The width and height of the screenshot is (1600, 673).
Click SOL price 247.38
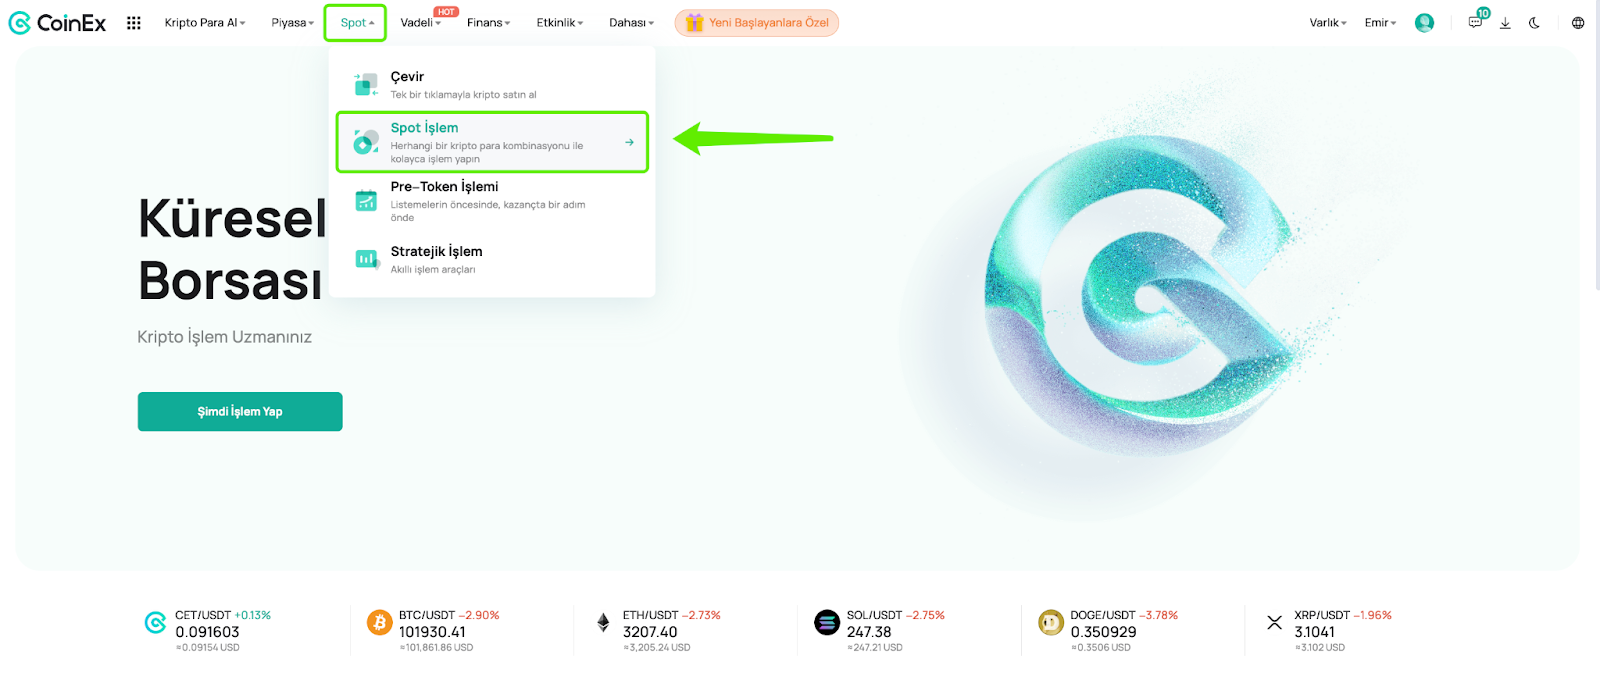pos(869,632)
